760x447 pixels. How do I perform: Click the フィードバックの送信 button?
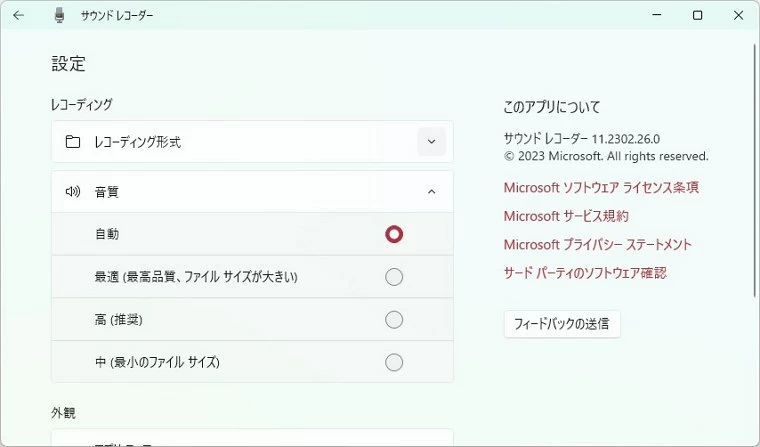tap(562, 324)
